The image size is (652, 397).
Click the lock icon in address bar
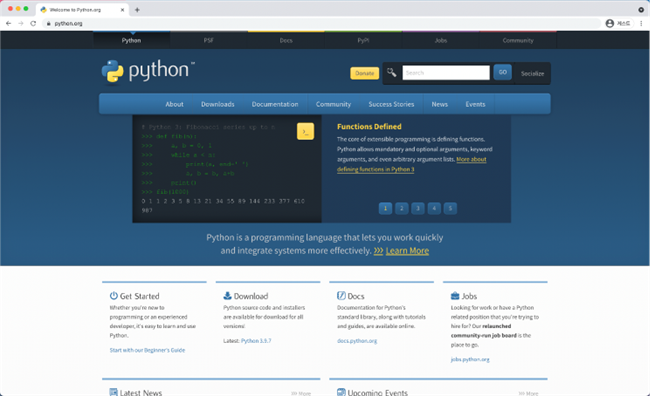pyautogui.click(x=49, y=24)
